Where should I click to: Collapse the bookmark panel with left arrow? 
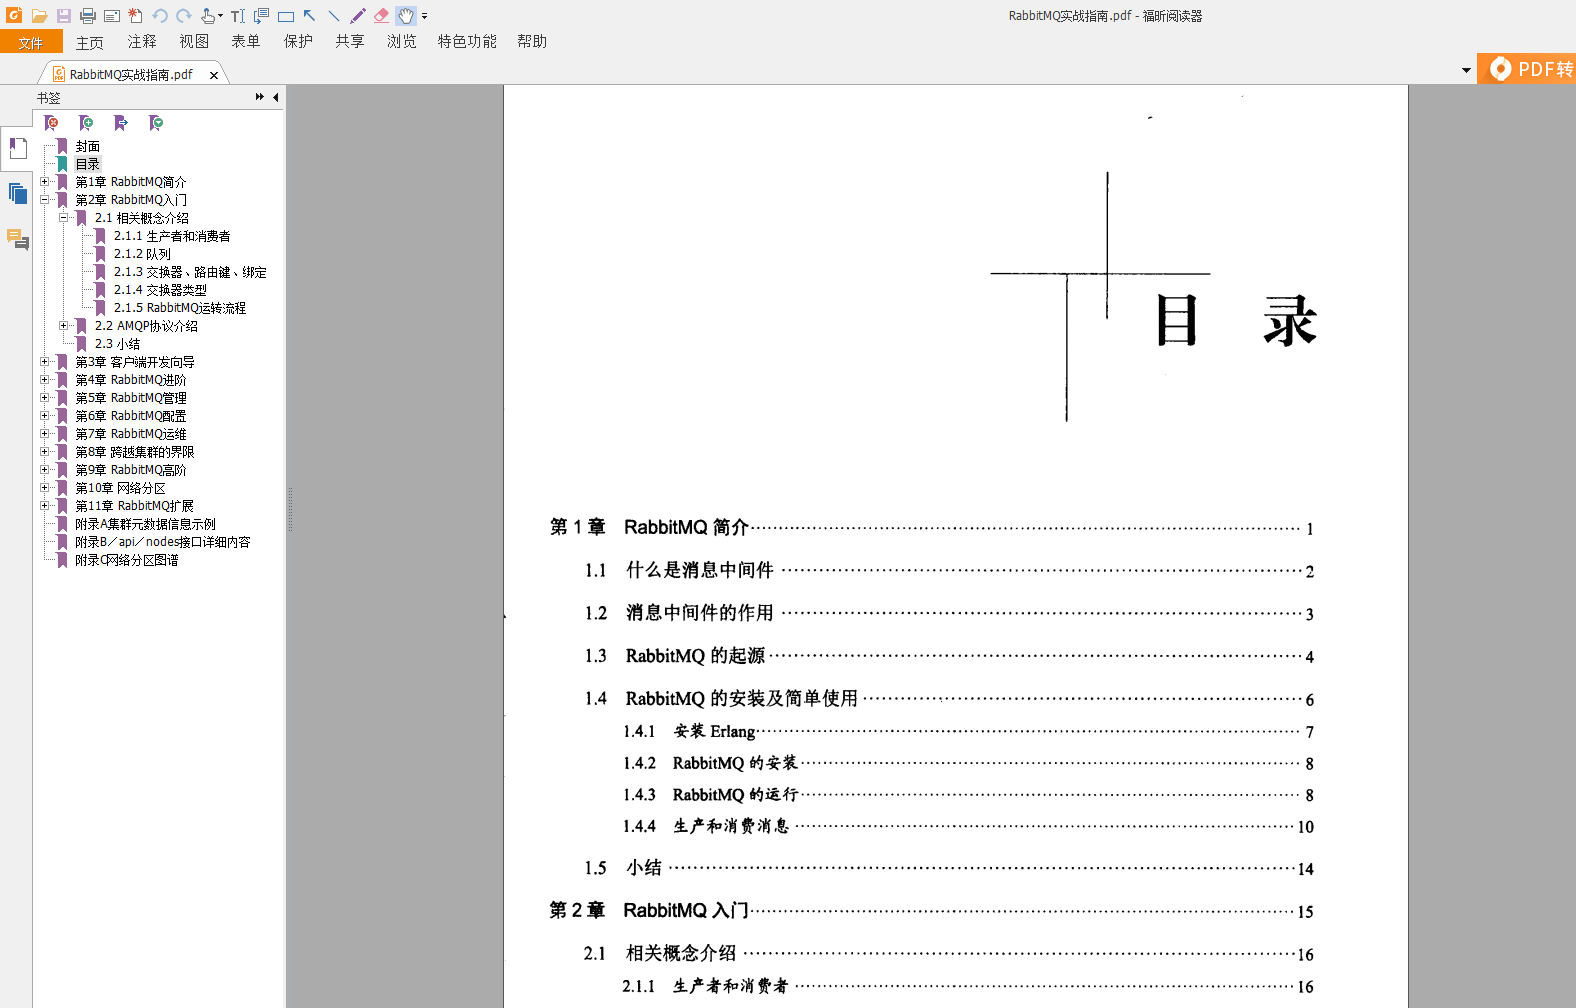tap(275, 97)
